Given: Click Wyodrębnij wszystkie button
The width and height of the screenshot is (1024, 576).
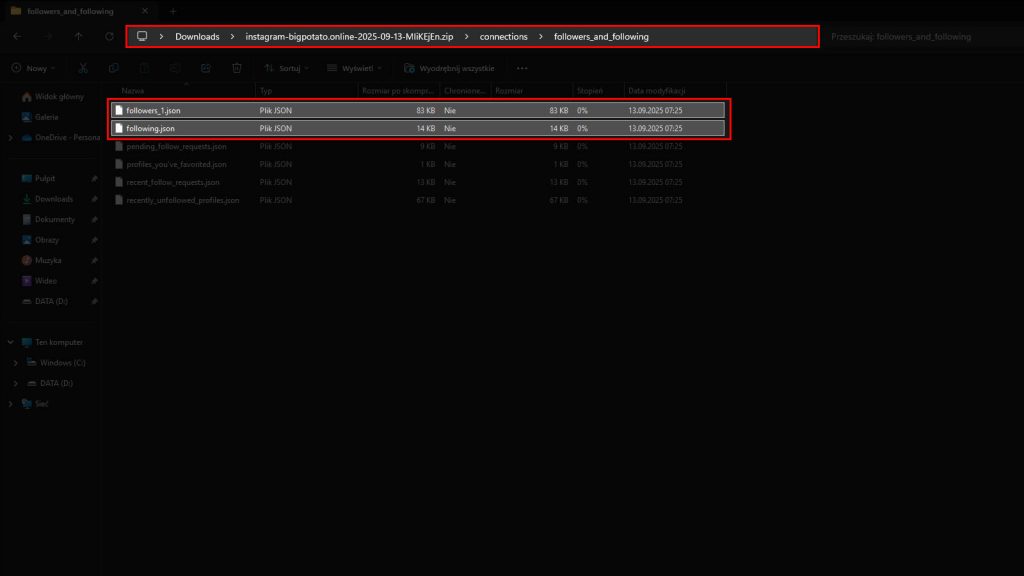Looking at the screenshot, I should pos(453,68).
